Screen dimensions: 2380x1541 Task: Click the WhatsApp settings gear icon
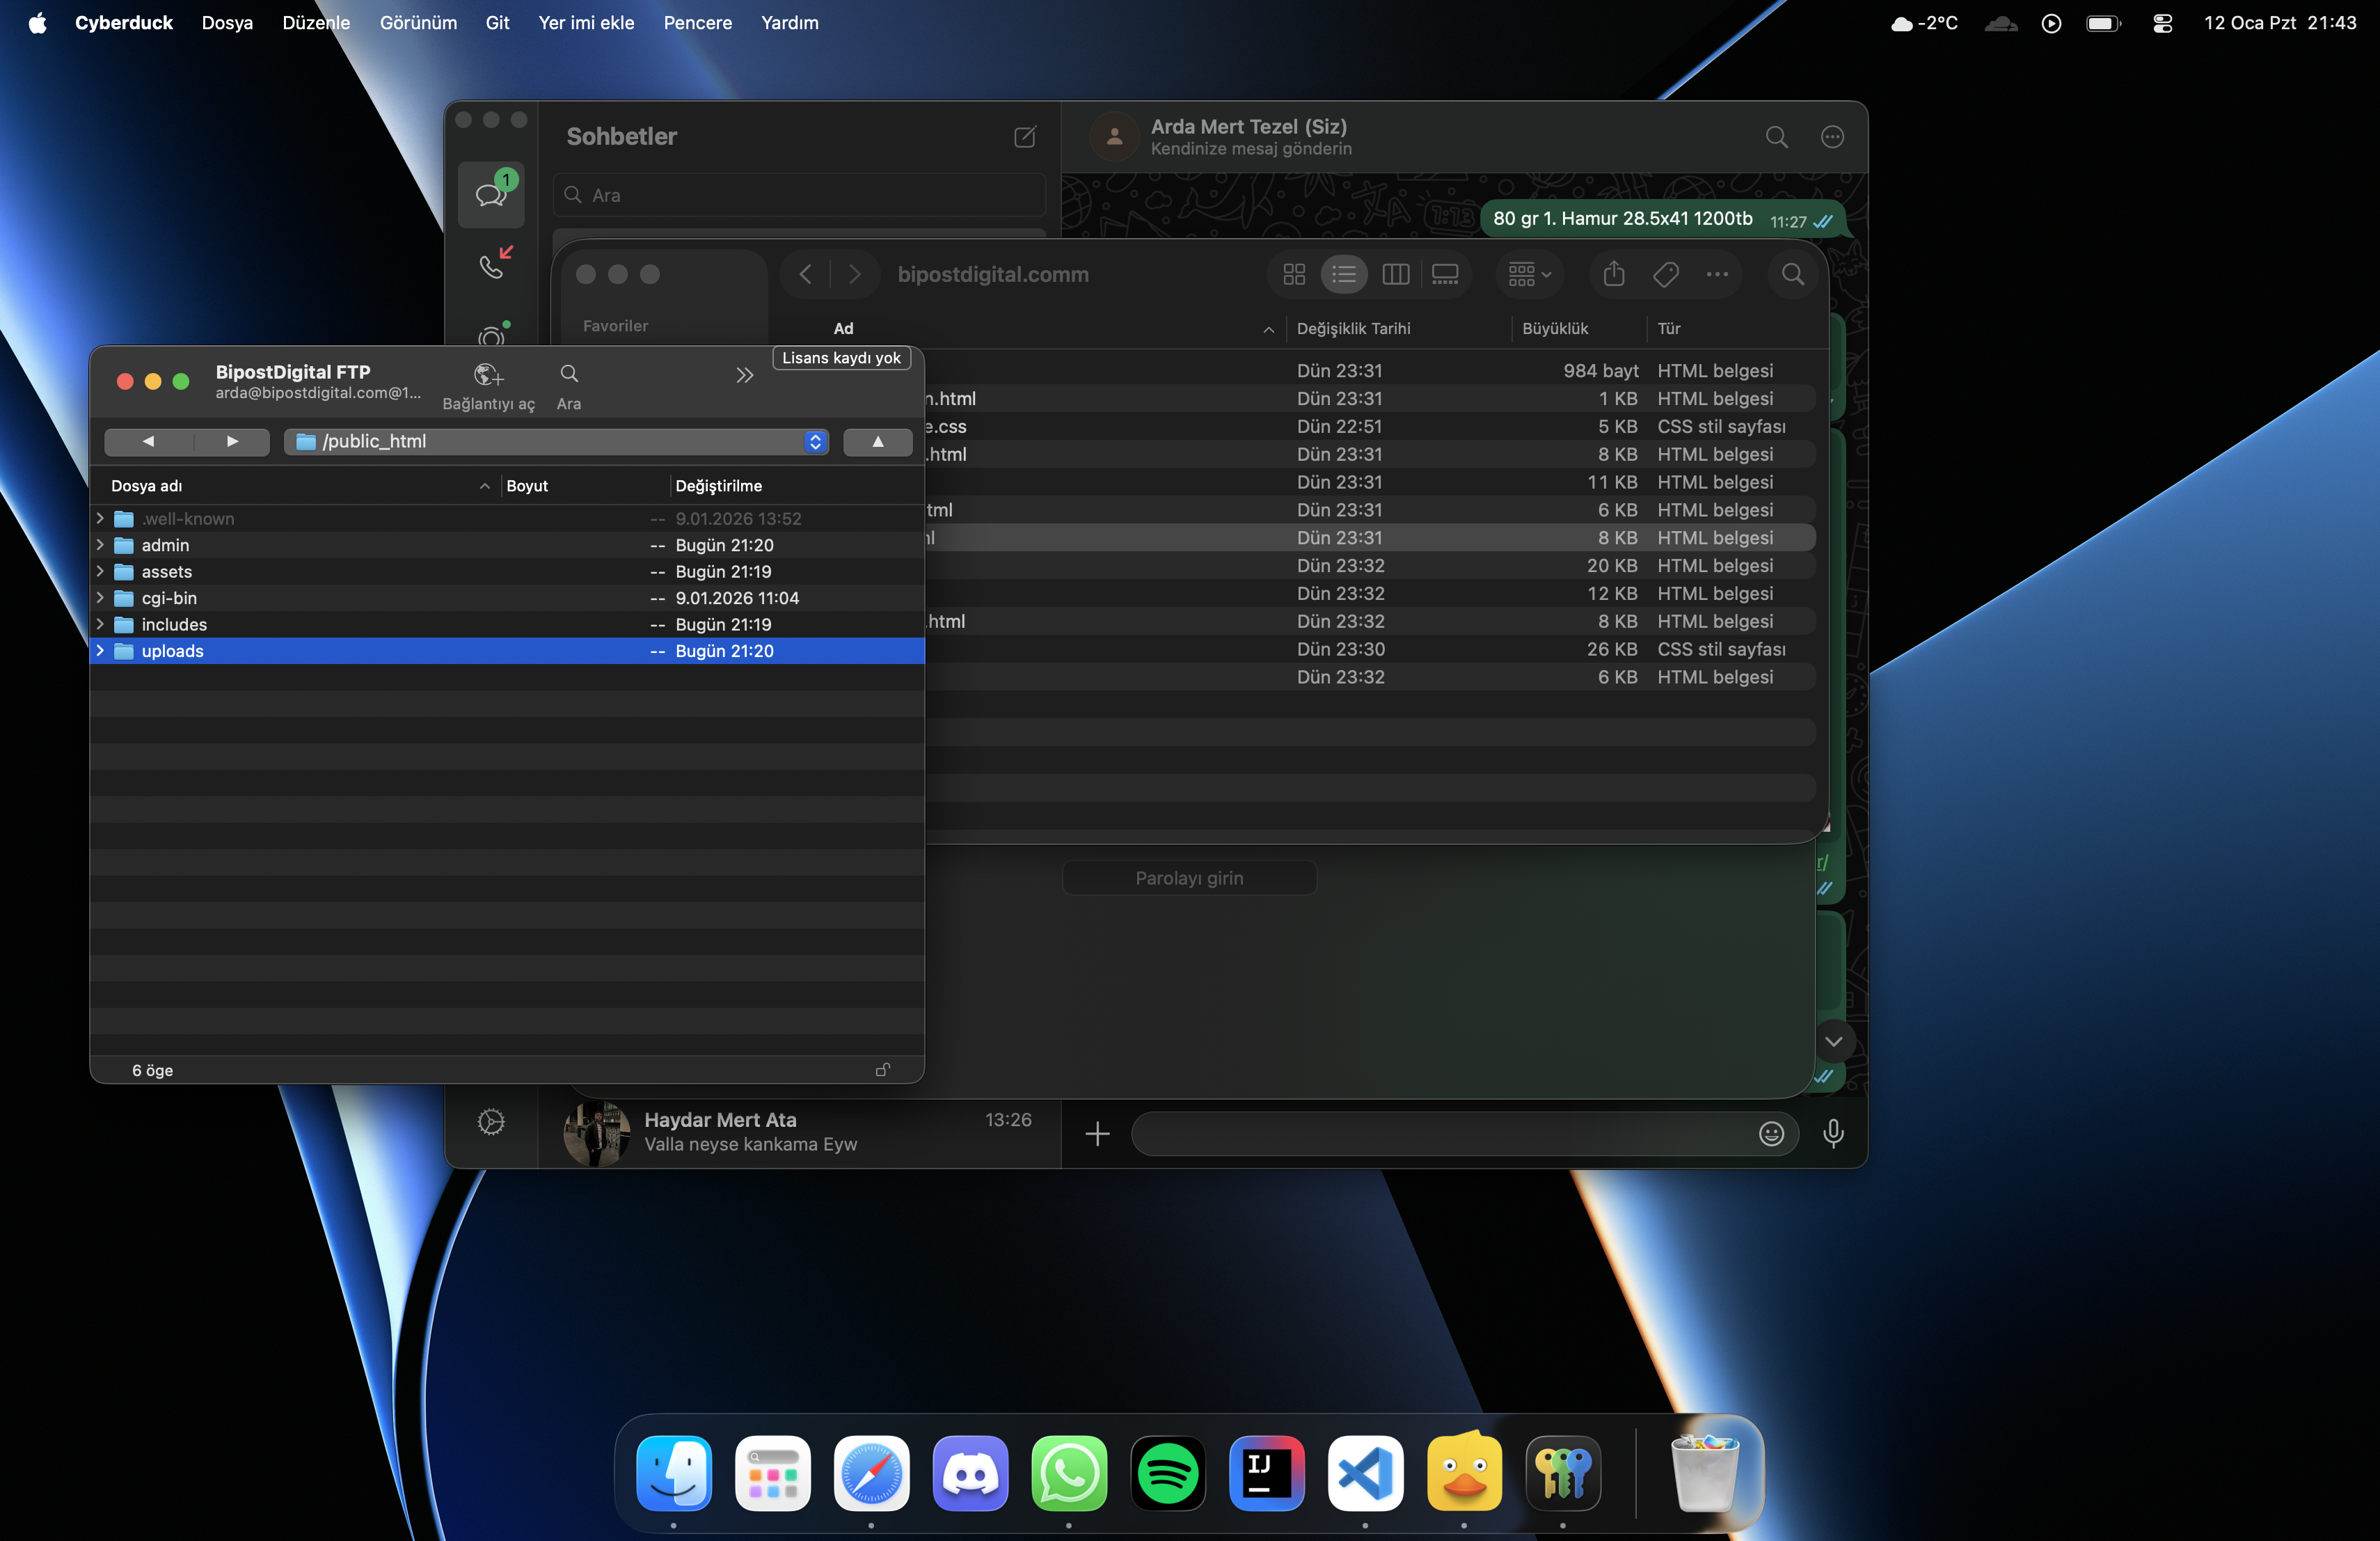tap(491, 1122)
